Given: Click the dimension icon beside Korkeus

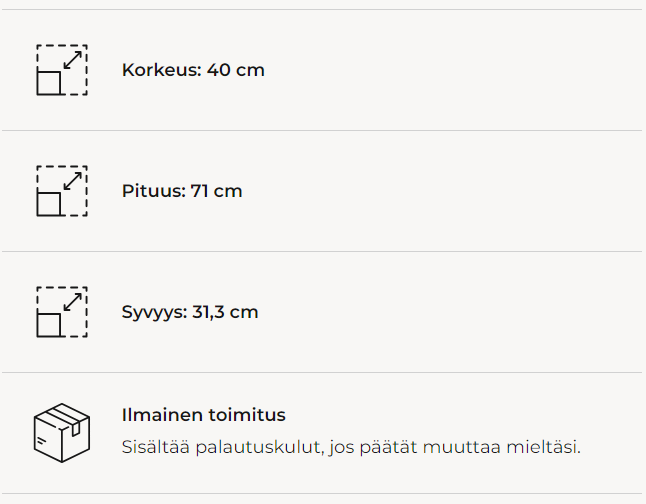Looking at the screenshot, I should [61, 70].
